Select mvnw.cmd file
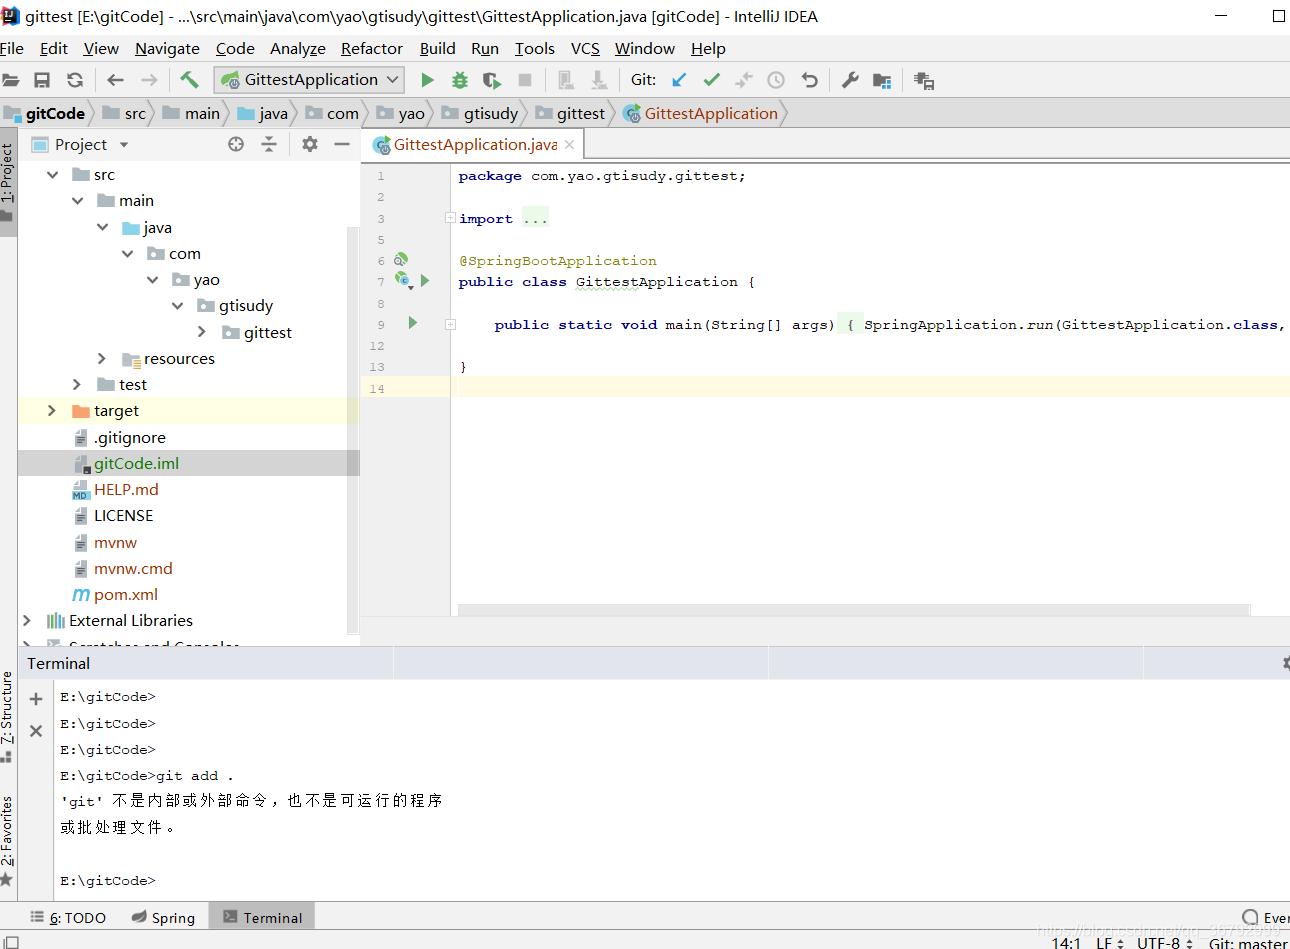Screen dimensions: 1290x949 coord(133,568)
